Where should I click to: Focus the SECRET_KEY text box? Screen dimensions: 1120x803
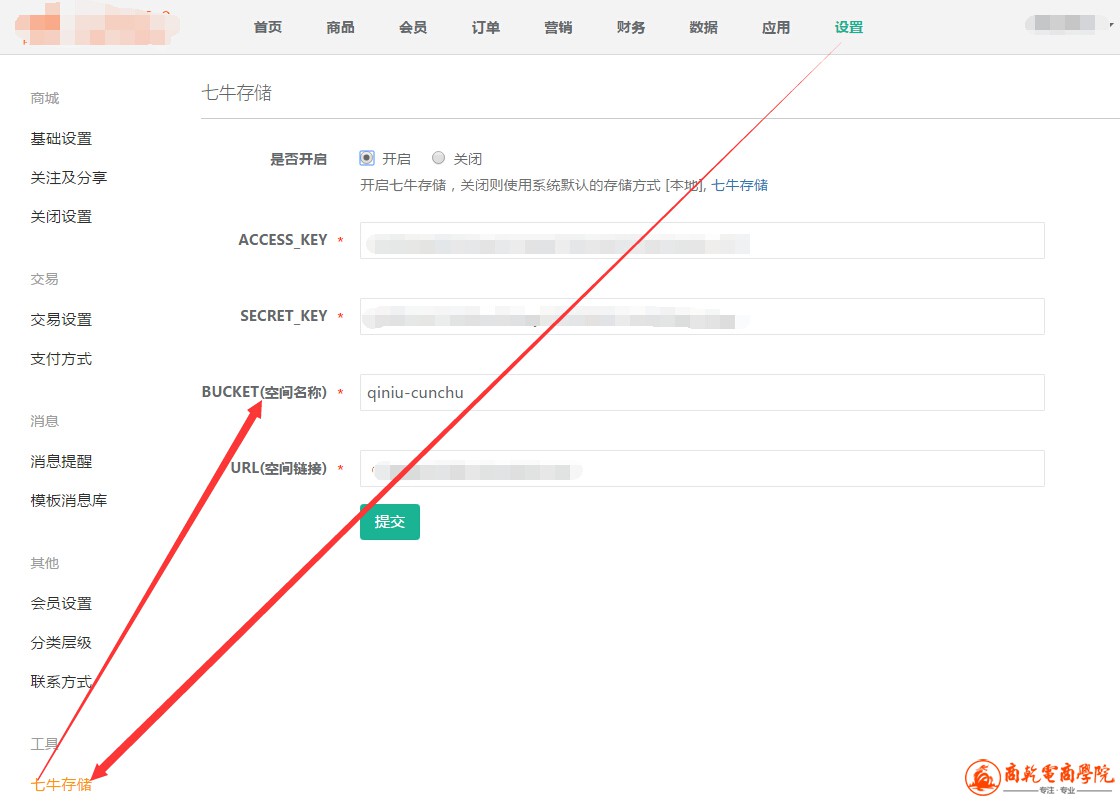point(702,317)
